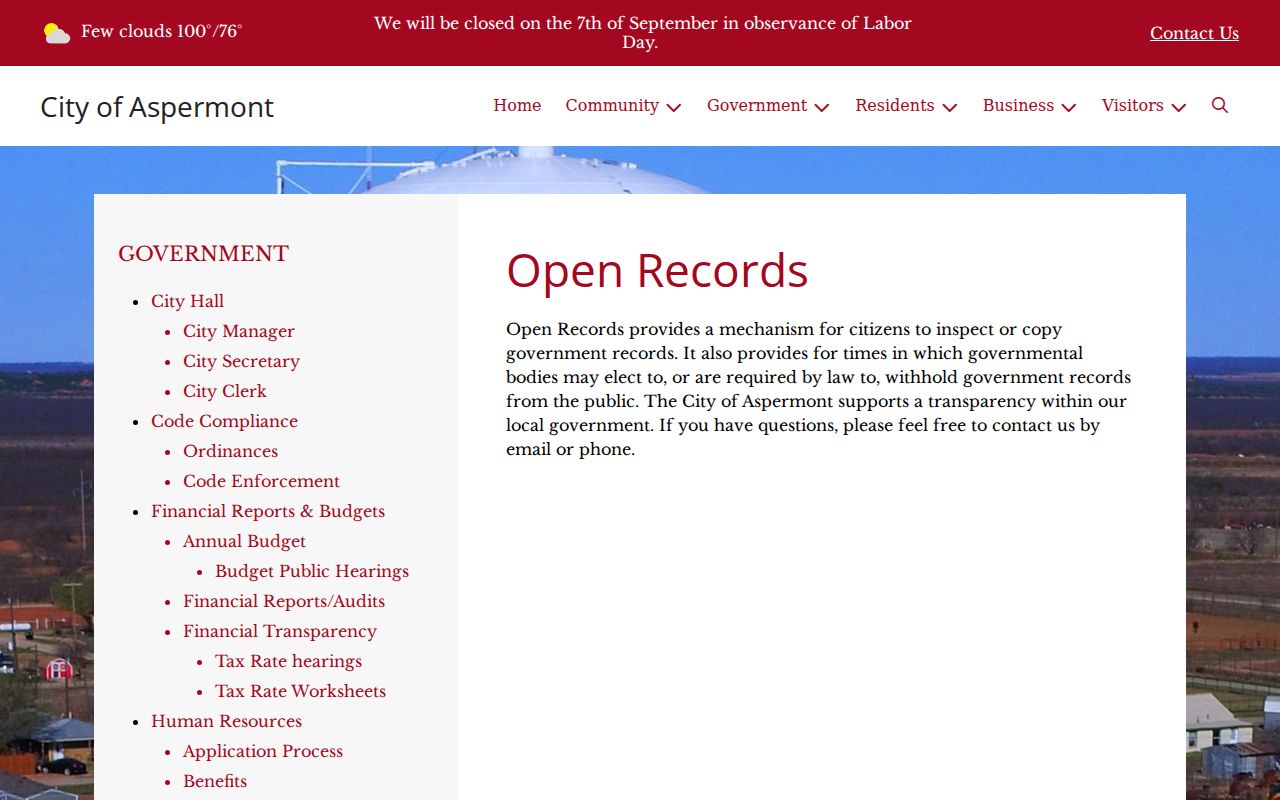
Task: Expand the Visitors menu chevron
Action: pyautogui.click(x=1179, y=107)
